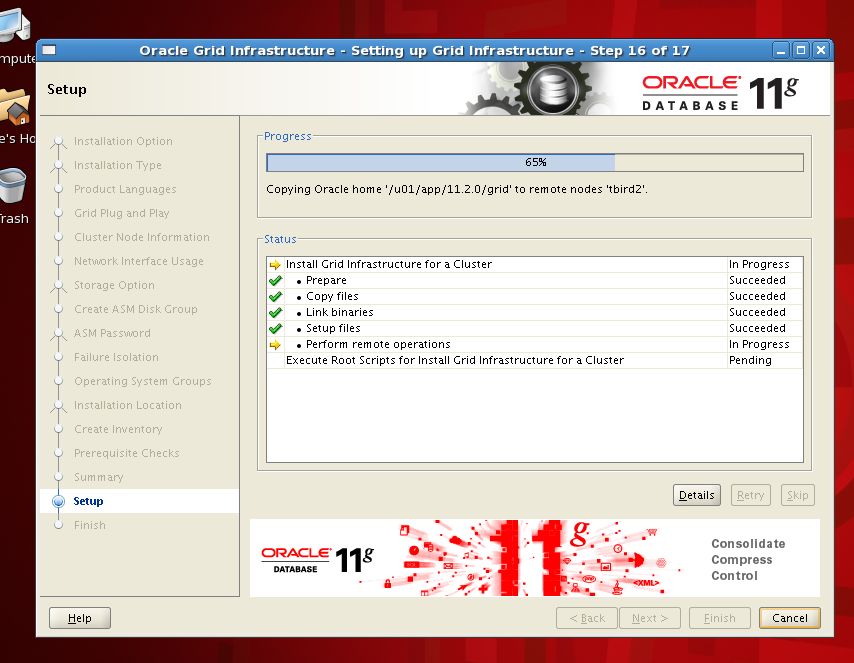Select the Prerequisite Checks step
Viewport: 854px width, 663px height.
click(126, 453)
